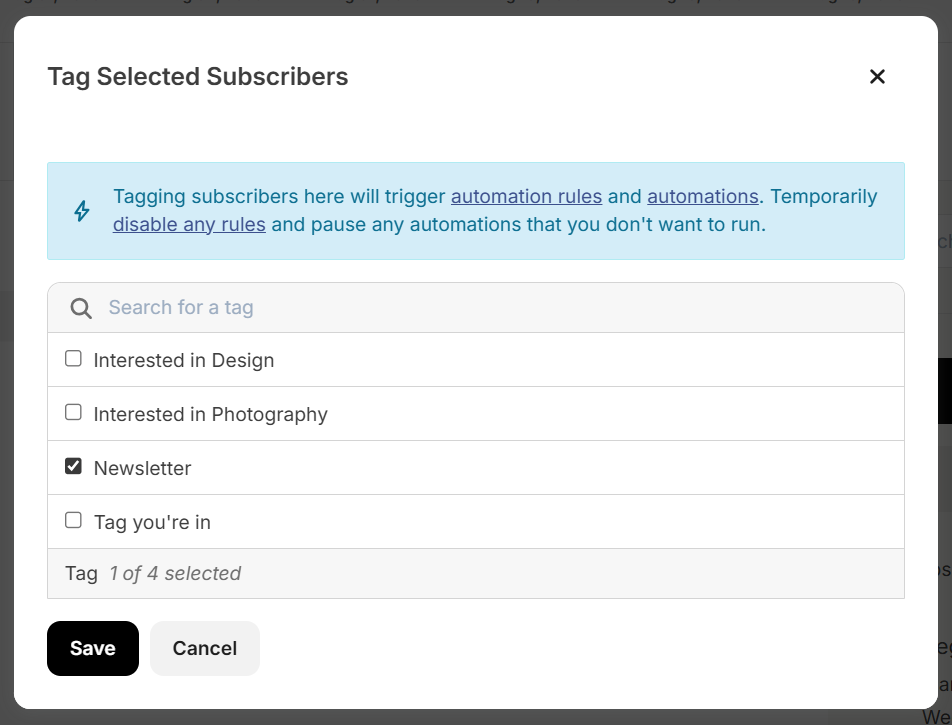This screenshot has width=952, height=725.
Task: Select the Interested in Photography label
Action: click(211, 415)
